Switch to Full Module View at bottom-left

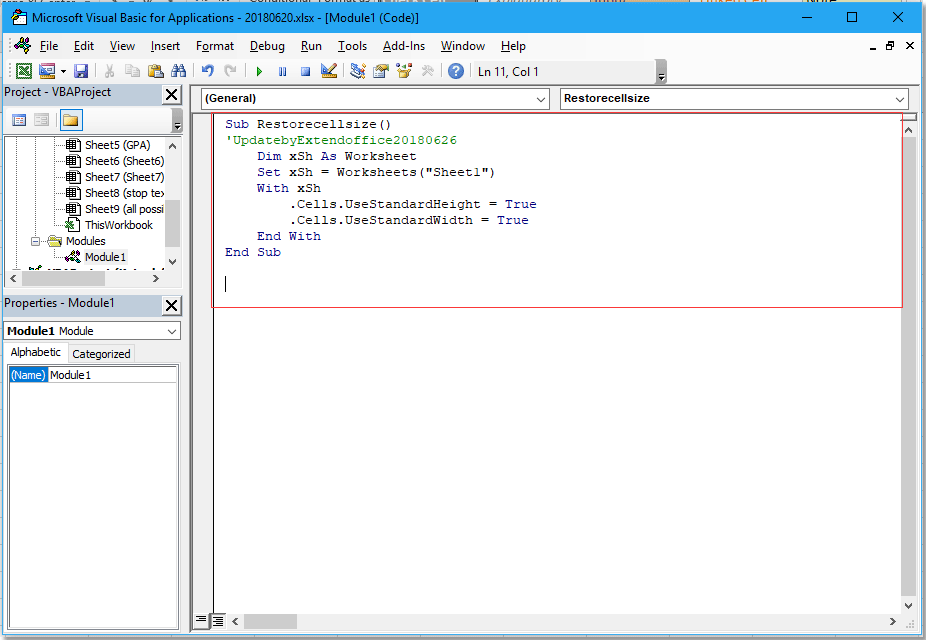(218, 620)
